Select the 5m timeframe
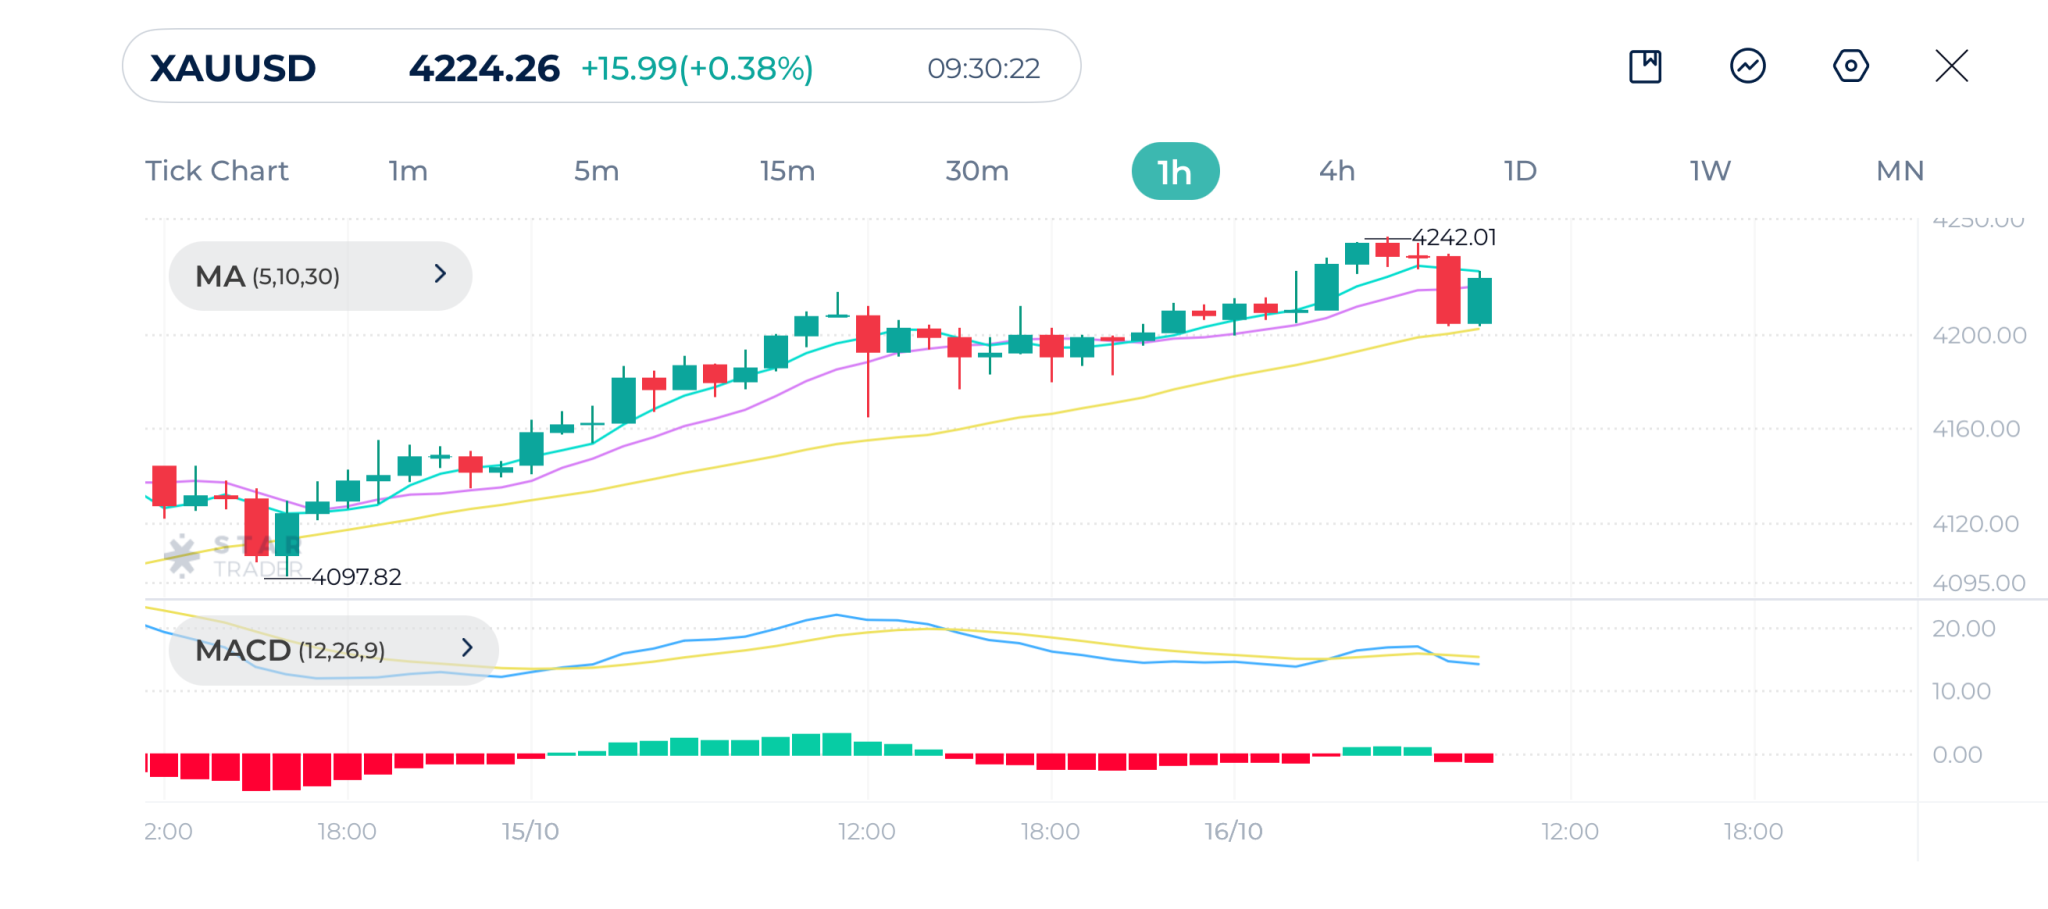Screen dimensions: 2048x909 click(x=596, y=171)
